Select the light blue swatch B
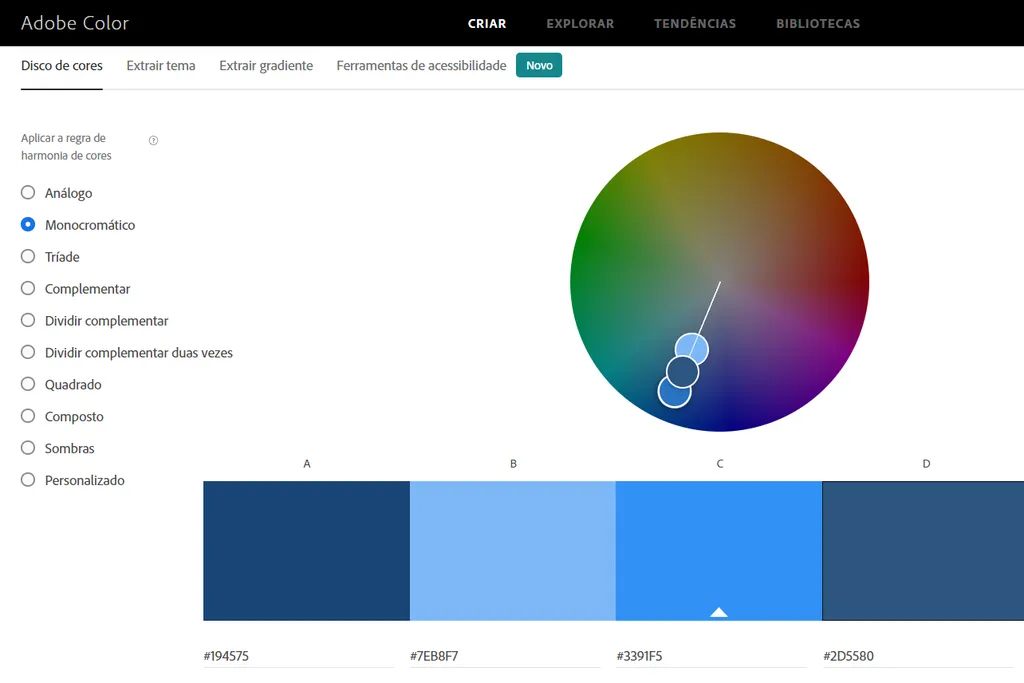 coord(512,550)
